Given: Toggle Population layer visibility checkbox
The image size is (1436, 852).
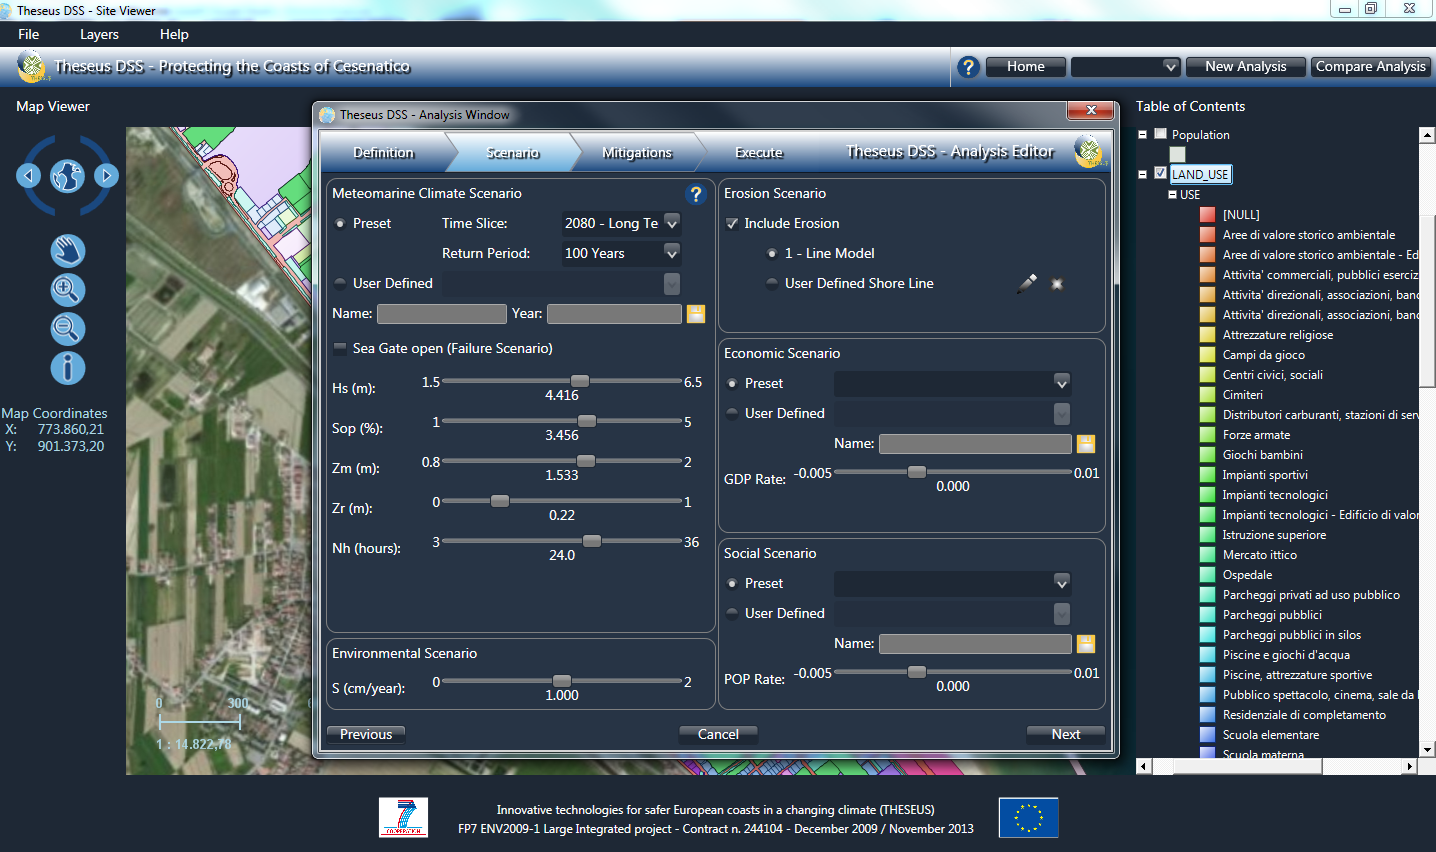Looking at the screenshot, I should [x=1160, y=134].
